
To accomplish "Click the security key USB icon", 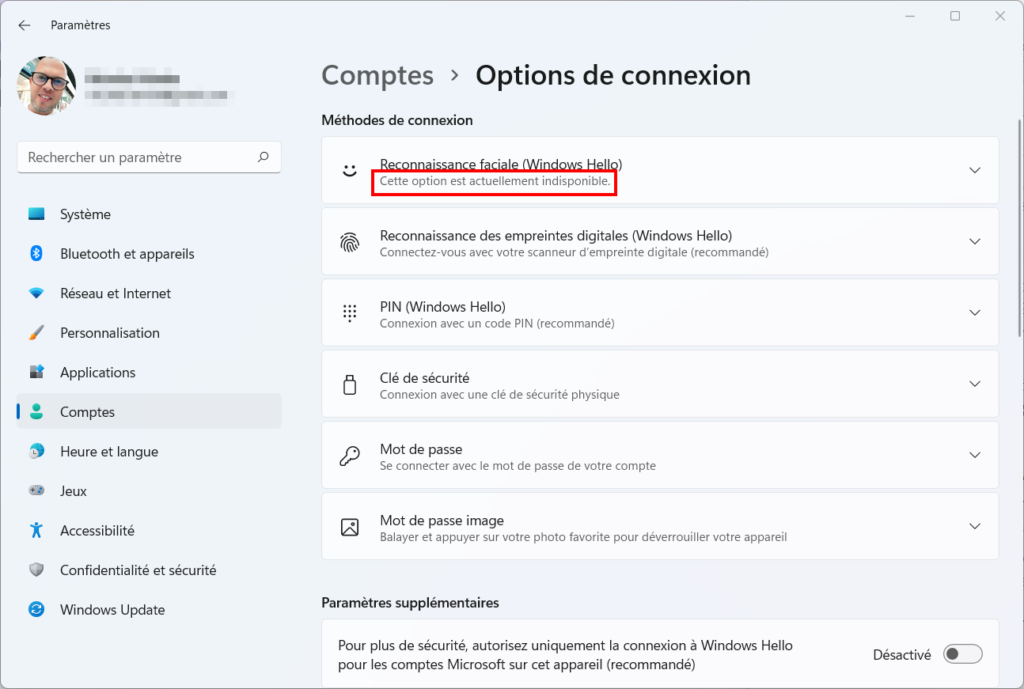I will tap(350, 385).
